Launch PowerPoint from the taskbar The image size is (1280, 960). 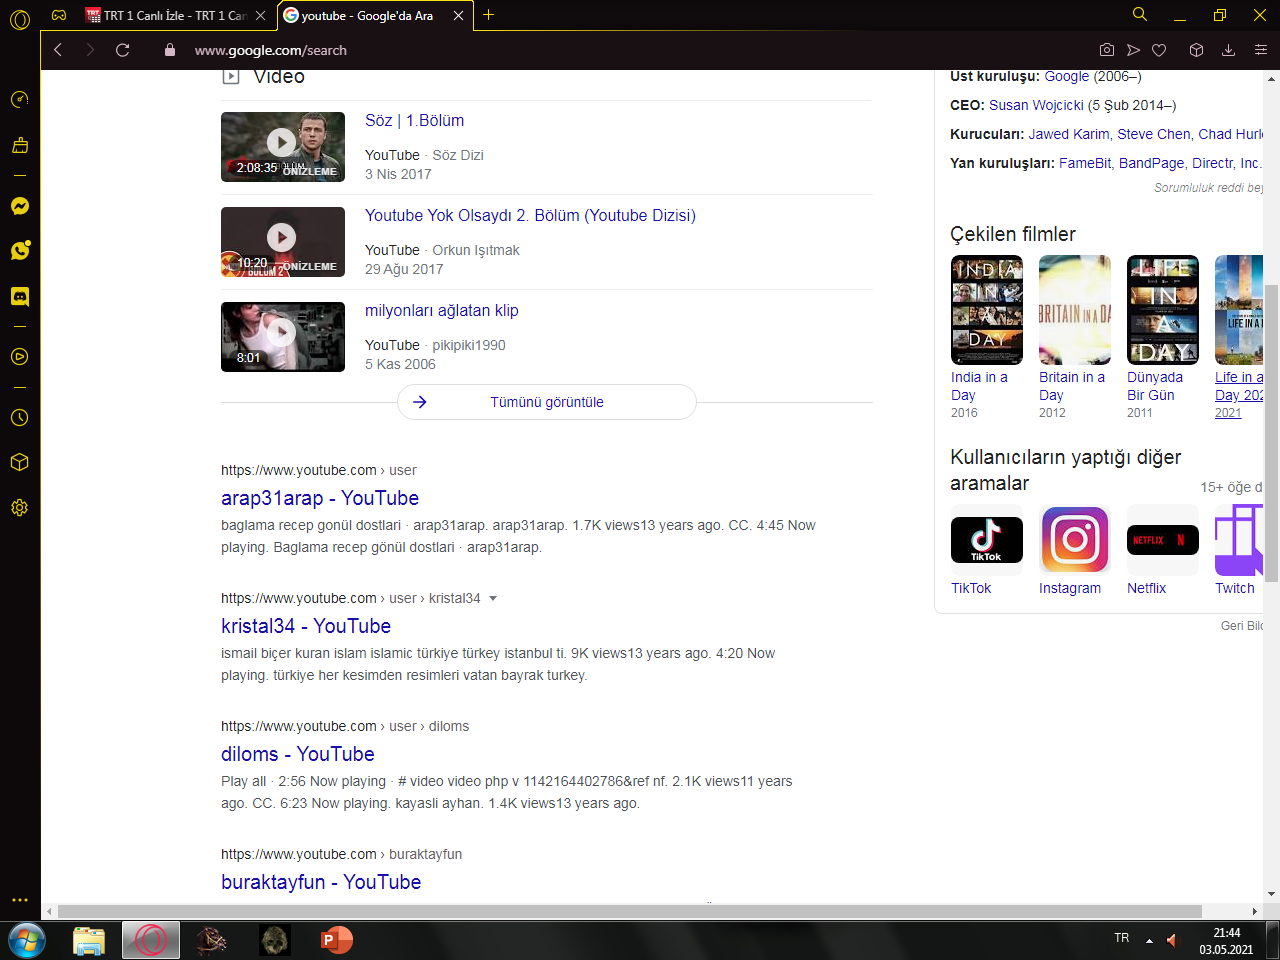337,941
